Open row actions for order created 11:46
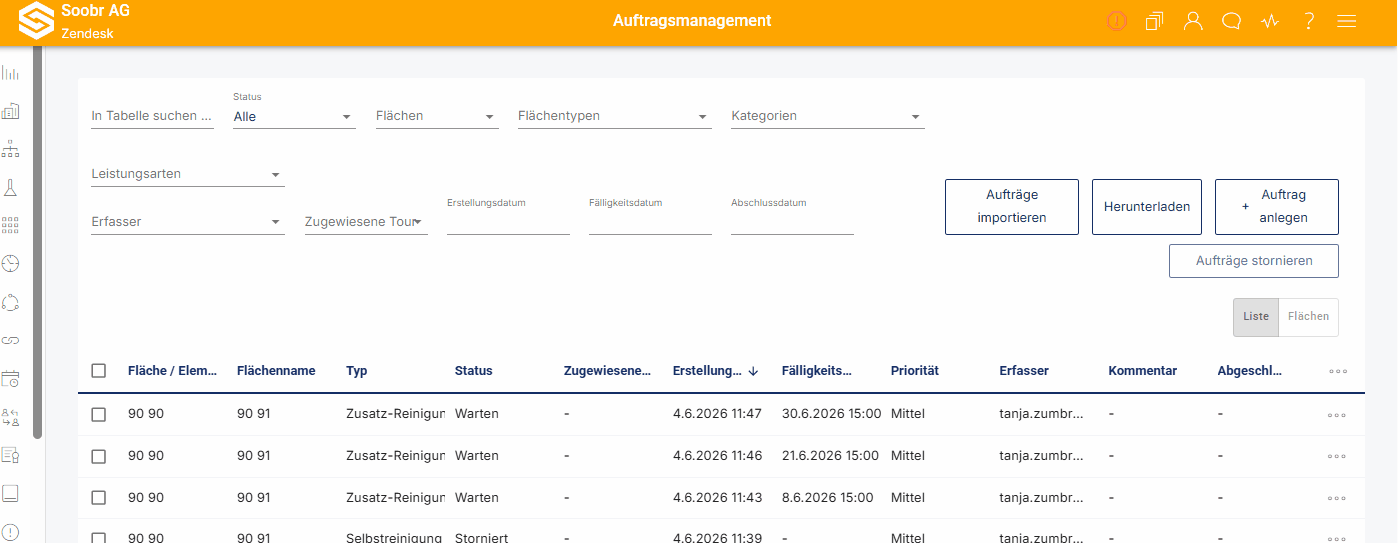 [x=1337, y=456]
